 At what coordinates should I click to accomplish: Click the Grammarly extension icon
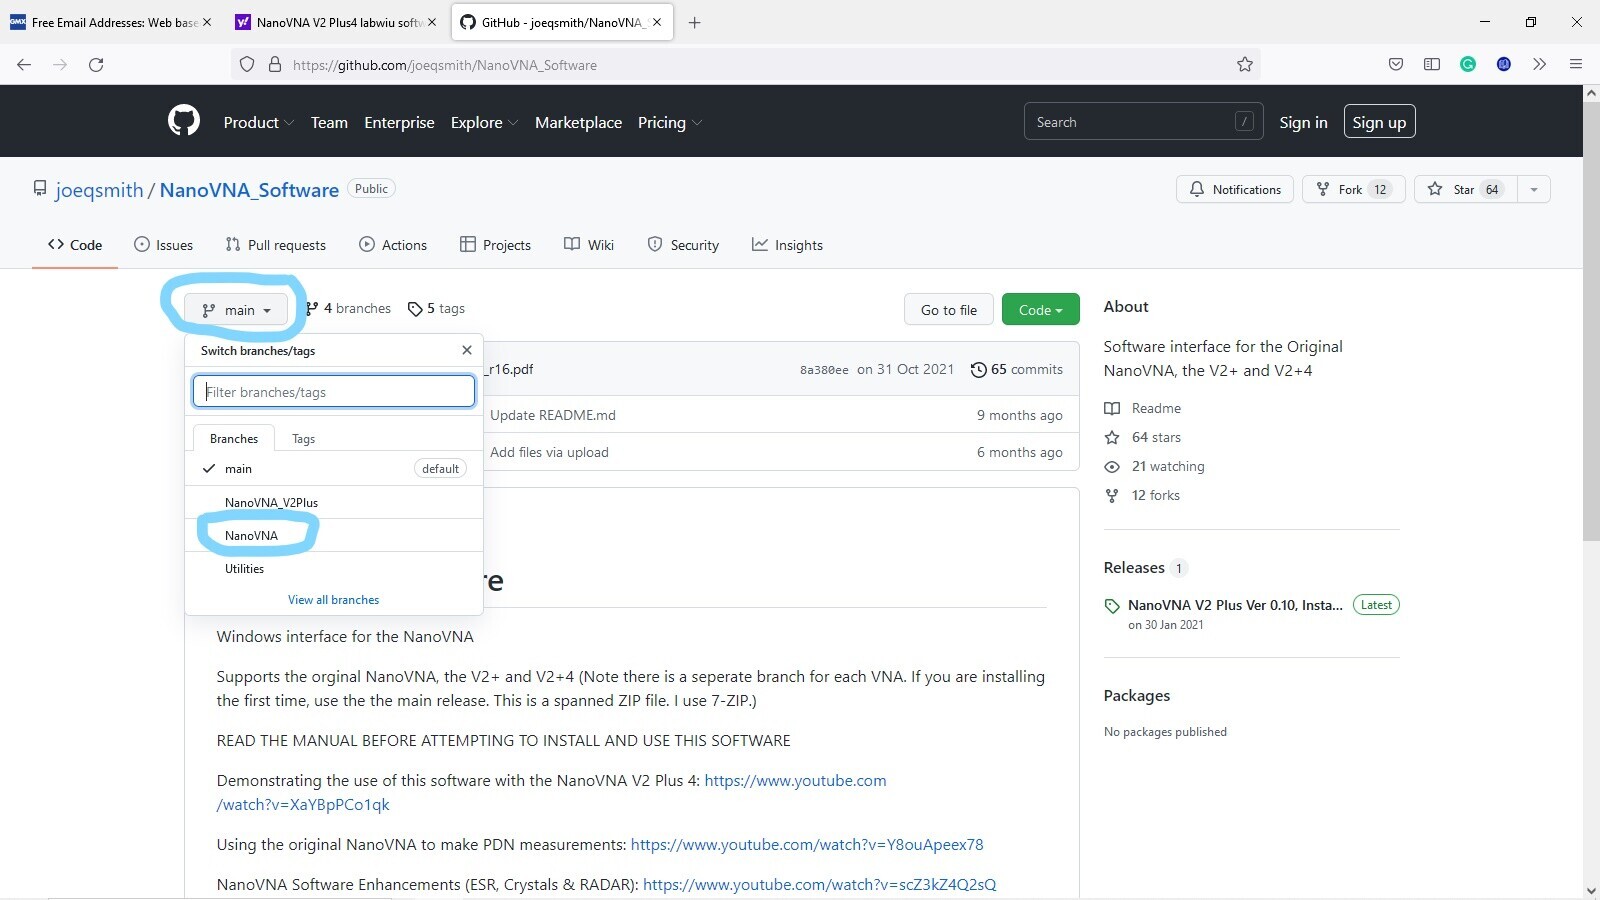[1468, 64]
